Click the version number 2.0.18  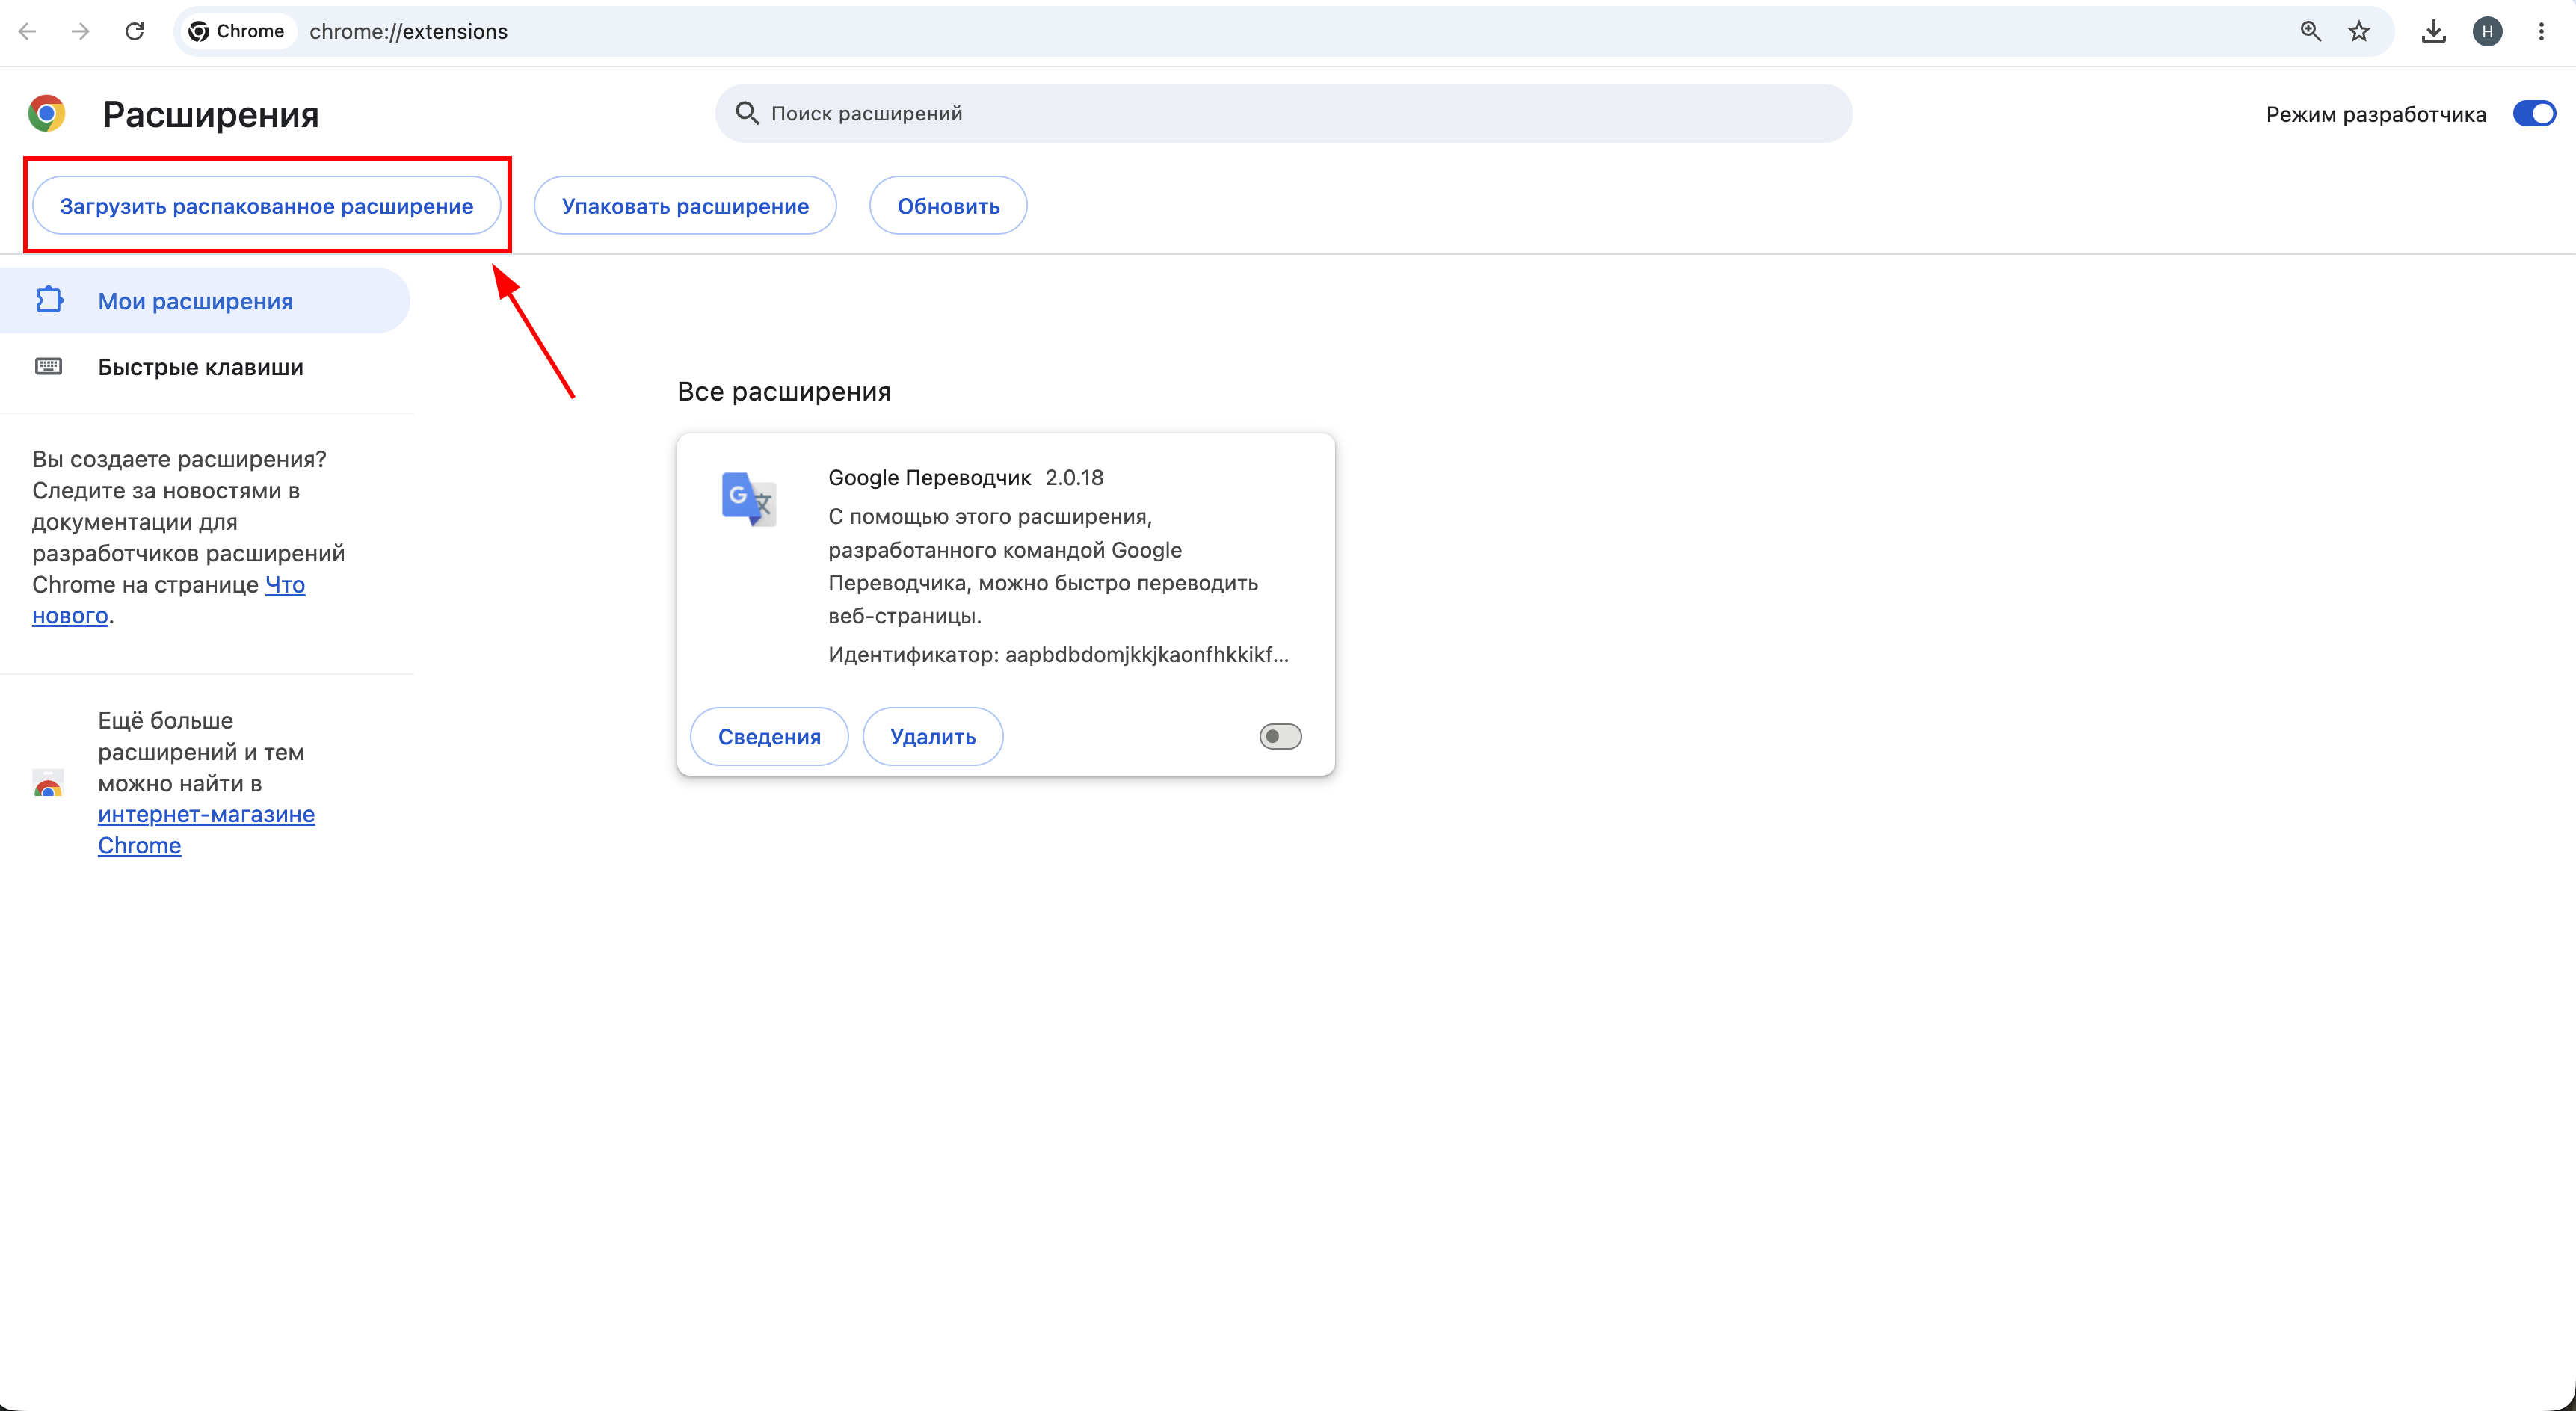1074,477
